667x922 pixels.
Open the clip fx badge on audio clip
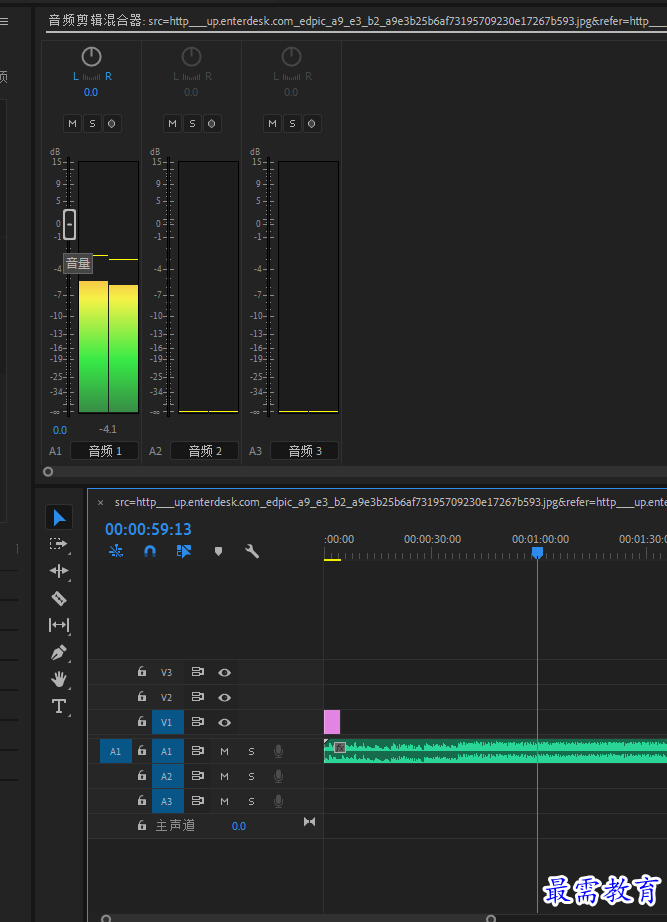click(340, 748)
